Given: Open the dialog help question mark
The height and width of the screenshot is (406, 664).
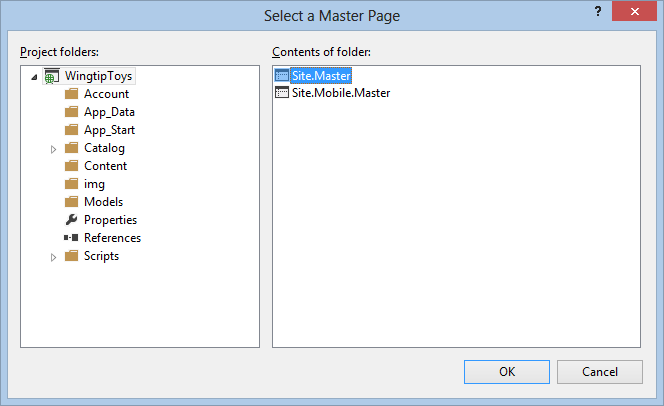Looking at the screenshot, I should click(x=597, y=12).
